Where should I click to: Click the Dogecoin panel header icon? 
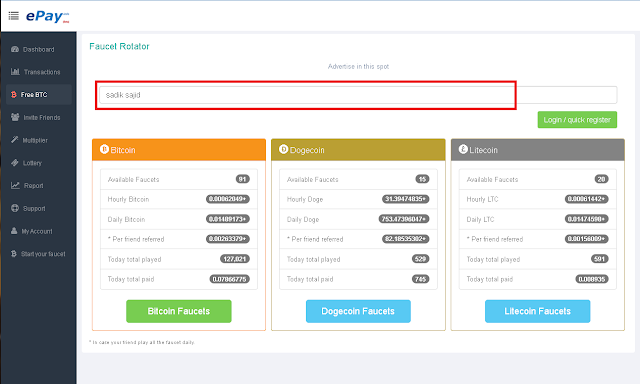point(284,149)
